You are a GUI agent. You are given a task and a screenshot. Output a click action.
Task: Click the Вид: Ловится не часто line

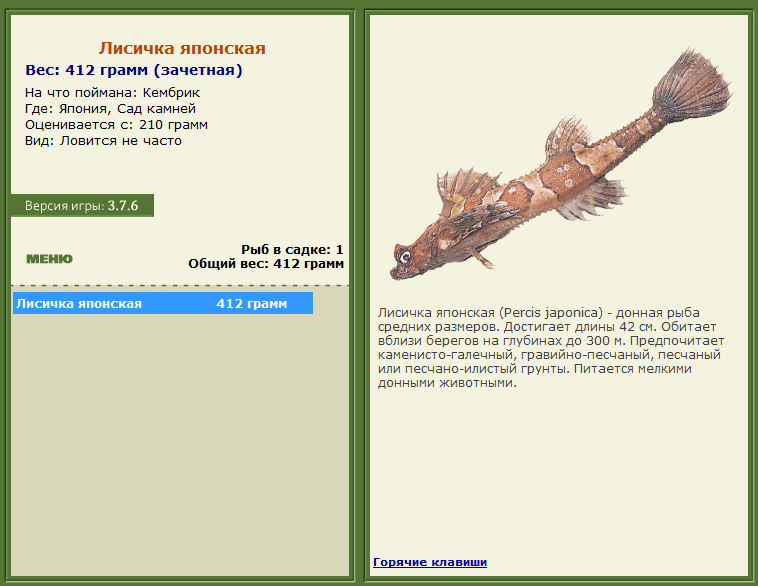pyautogui.click(x=103, y=141)
